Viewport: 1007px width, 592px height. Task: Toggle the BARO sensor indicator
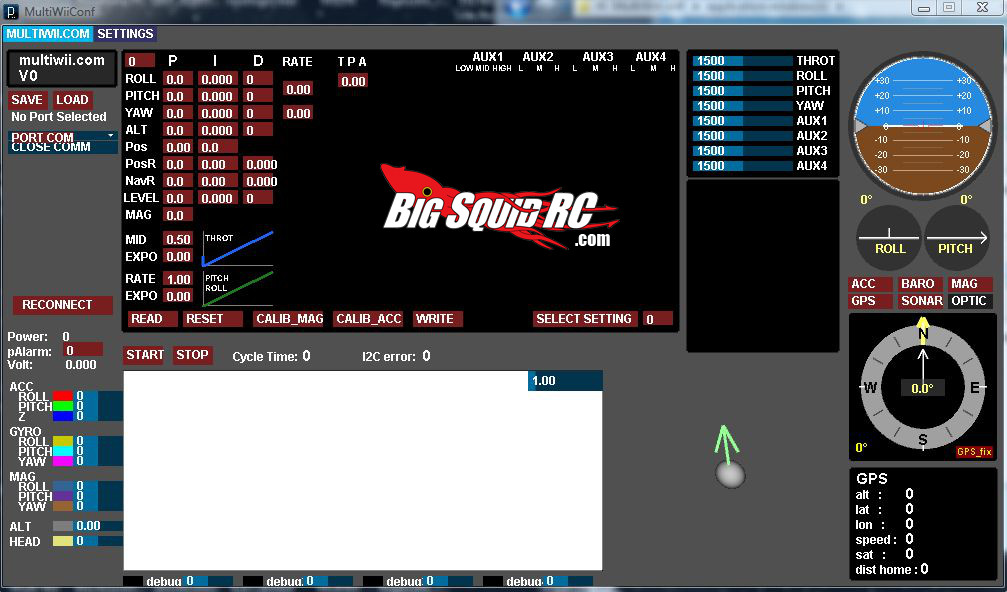pos(920,284)
